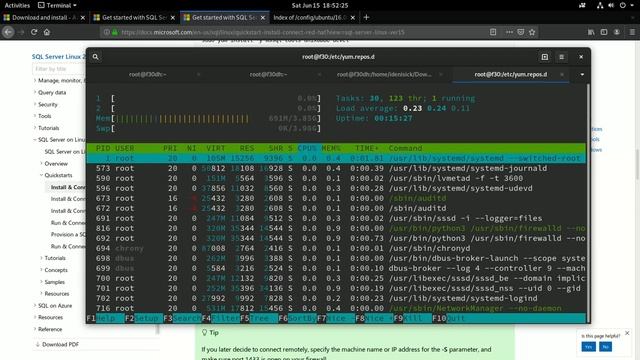Image resolution: width=640 pixels, height=360 pixels.
Task: Click the browser page scrollbar
Action: point(637,164)
